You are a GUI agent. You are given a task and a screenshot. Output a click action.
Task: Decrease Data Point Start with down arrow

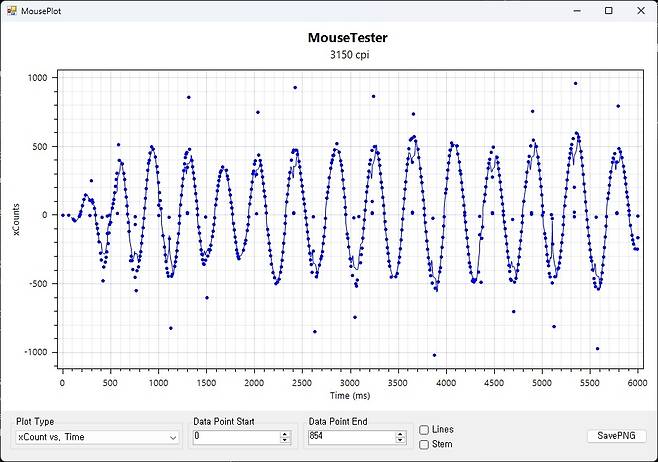285,440
